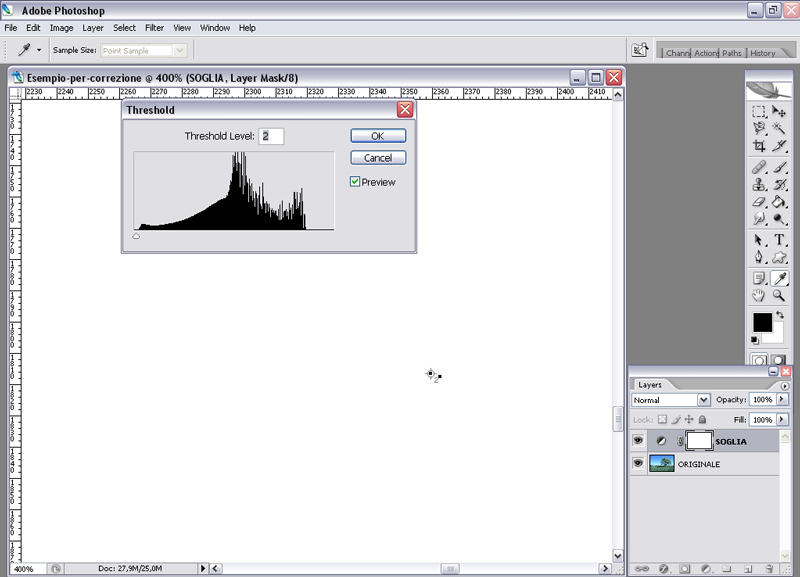
Task: Select the Crop tool in the toolbox
Action: 759,146
